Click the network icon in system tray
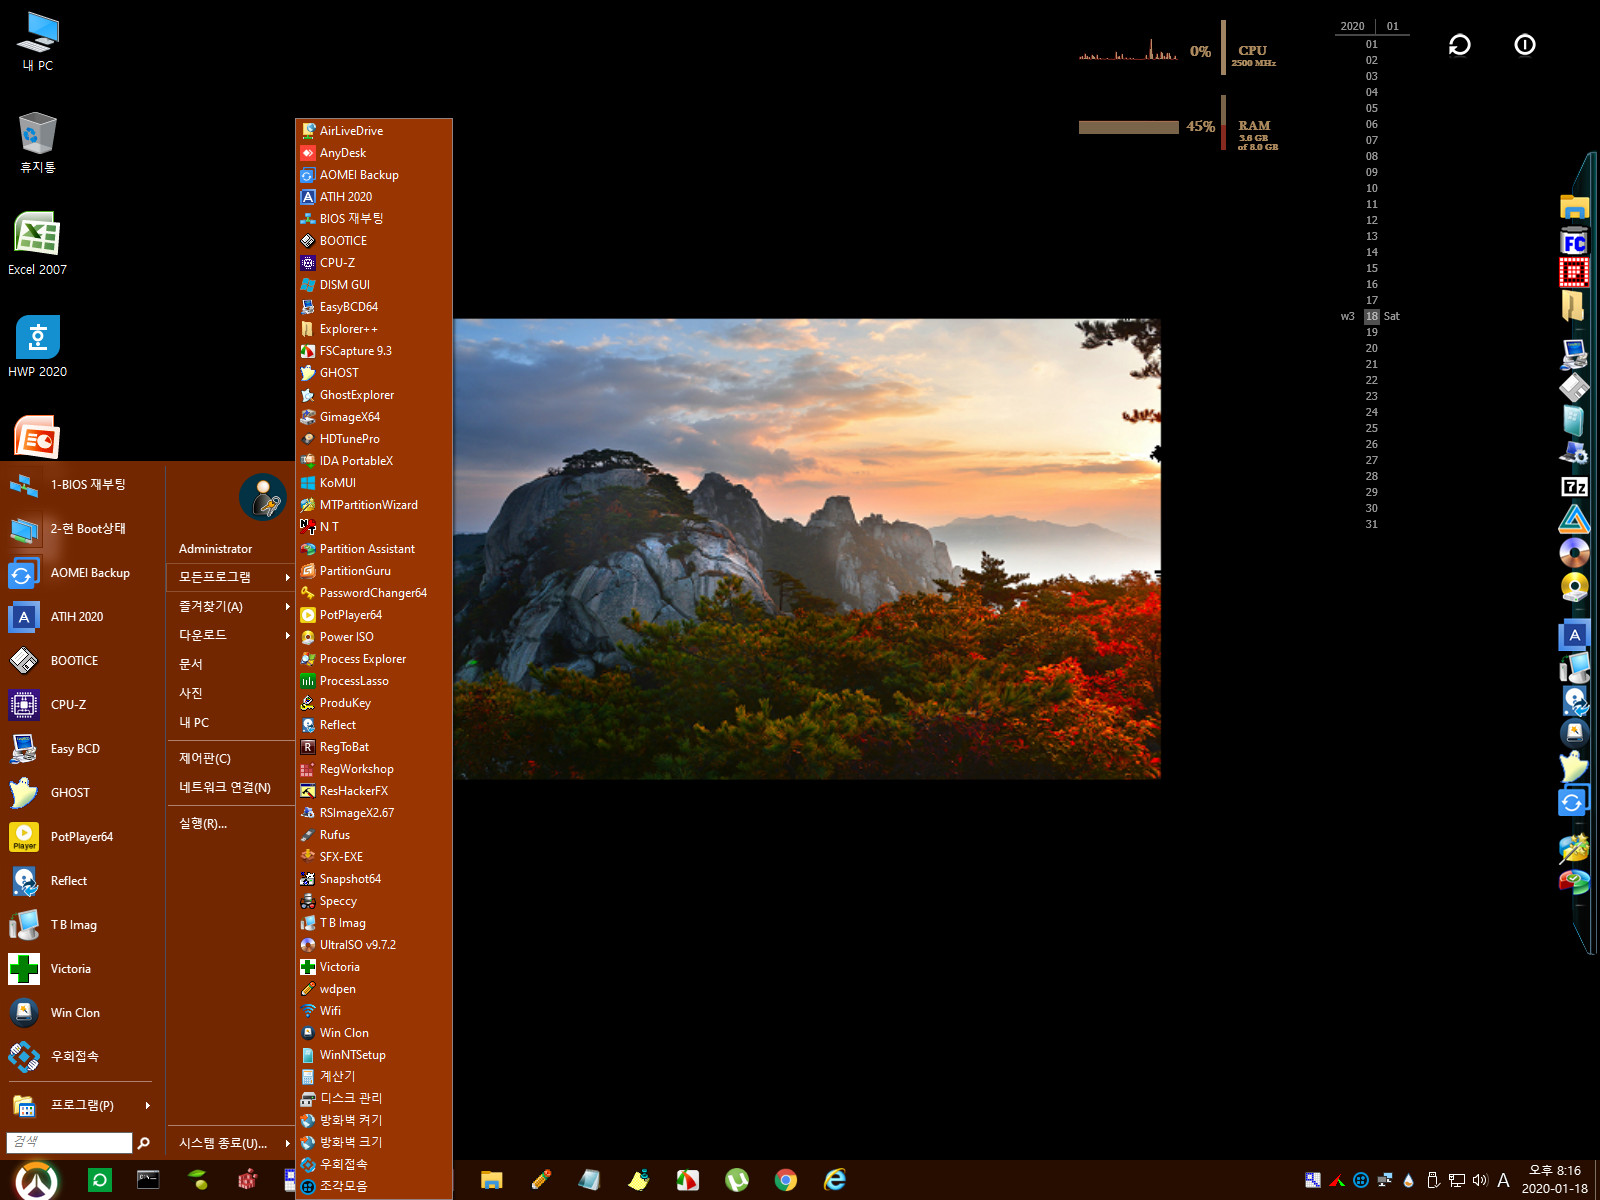Screen dimensions: 1600x1200 tap(1457, 1180)
